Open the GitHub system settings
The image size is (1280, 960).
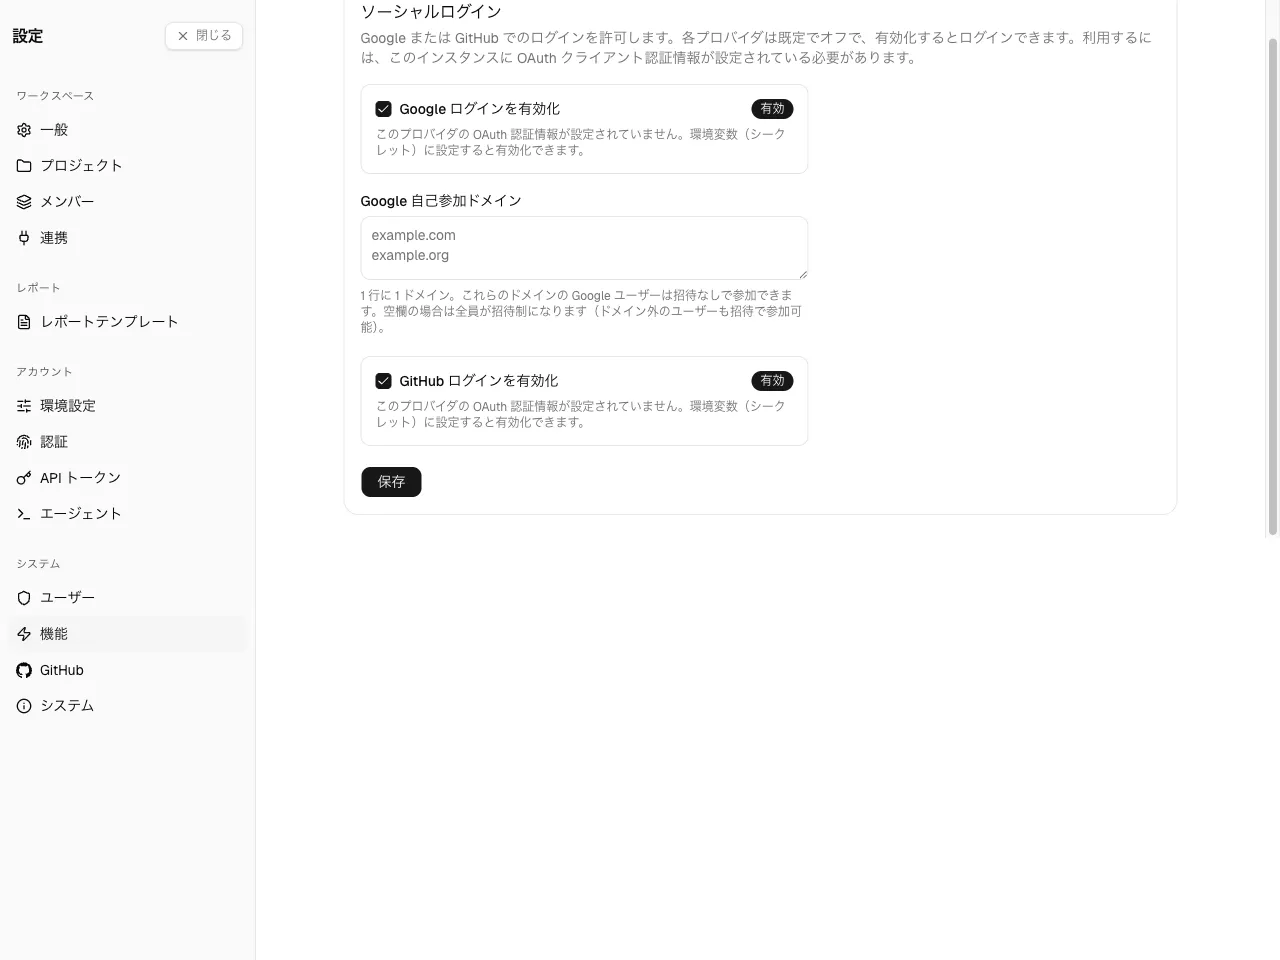point(127,670)
